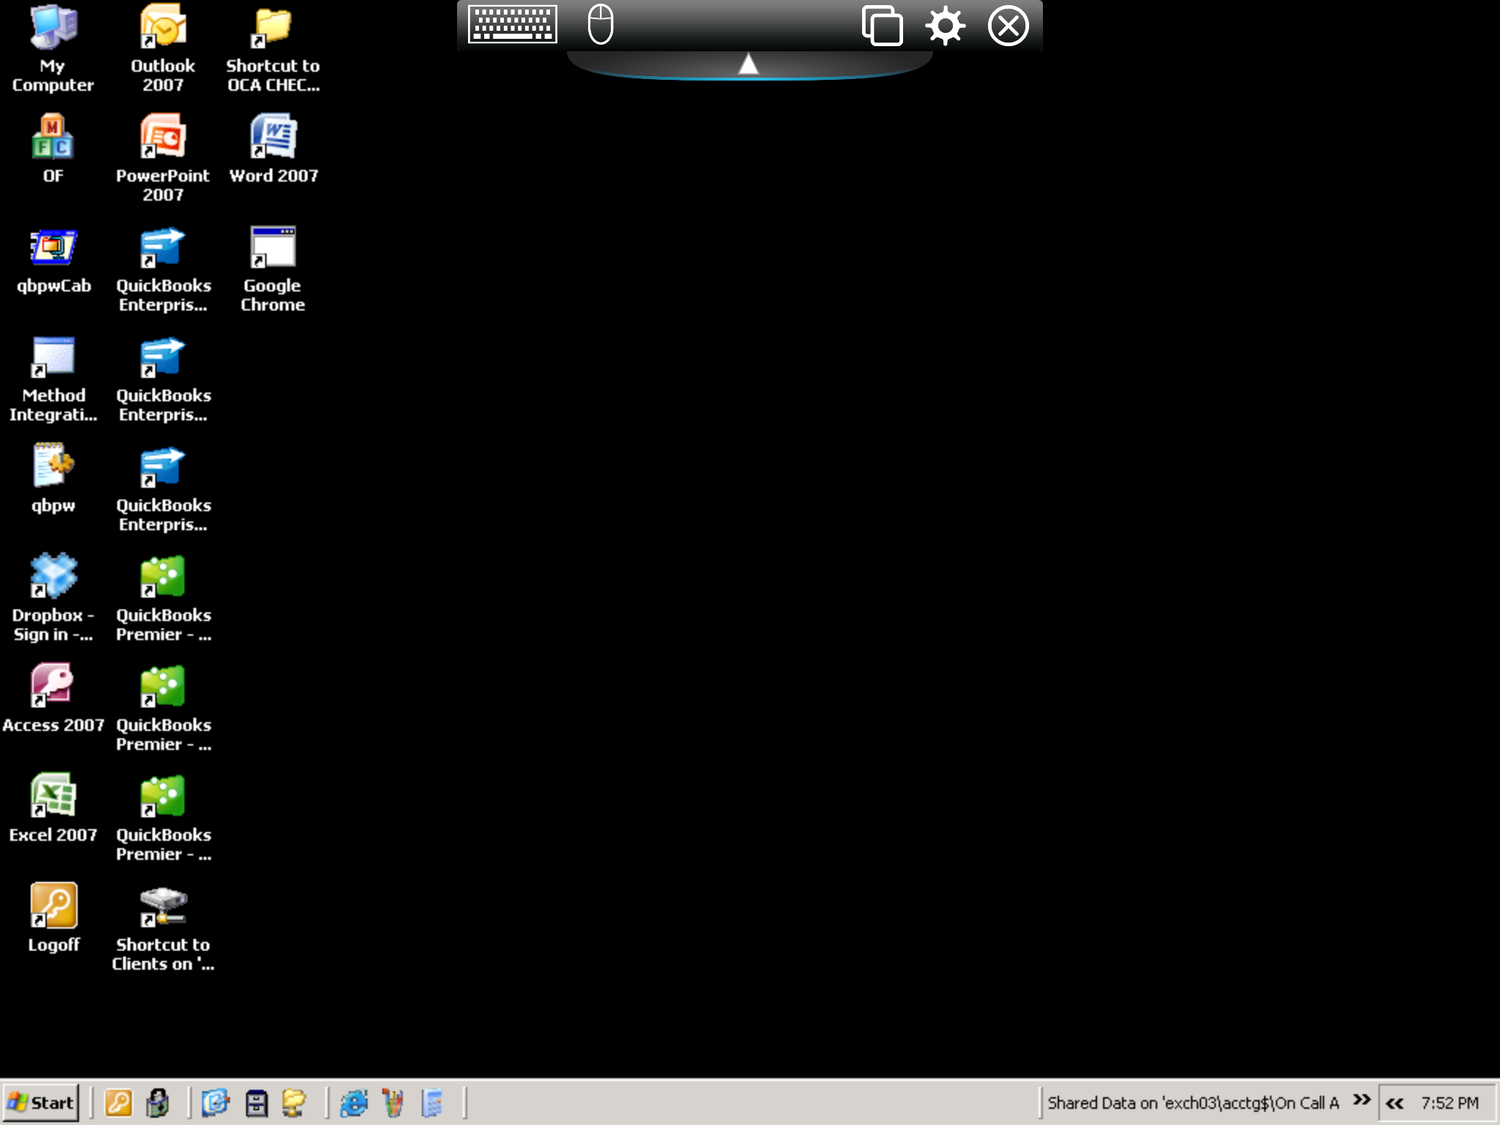Select the Excel 2007 shortcut

pos(53,809)
